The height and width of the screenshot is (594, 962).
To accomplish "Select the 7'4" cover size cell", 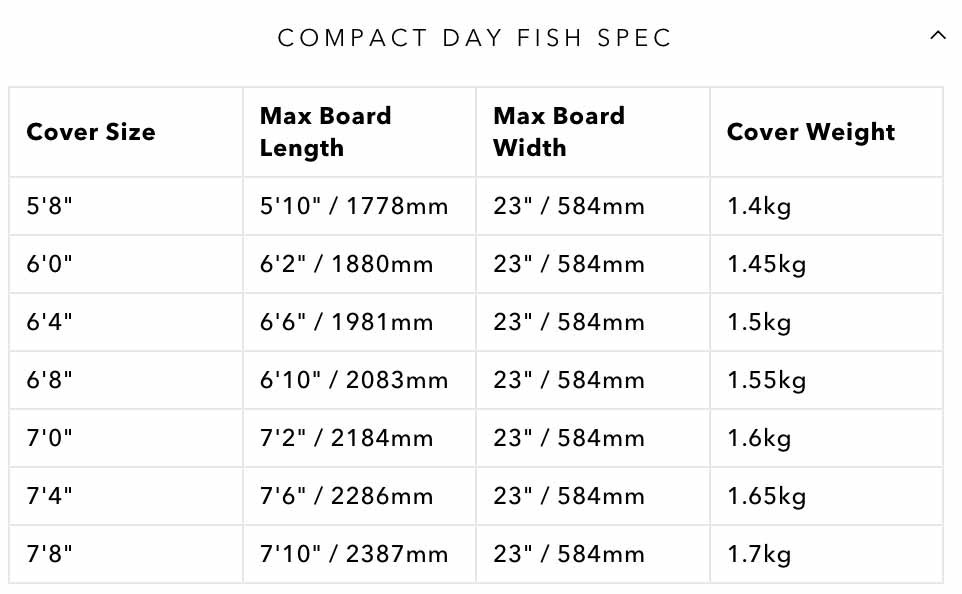I will [50, 497].
